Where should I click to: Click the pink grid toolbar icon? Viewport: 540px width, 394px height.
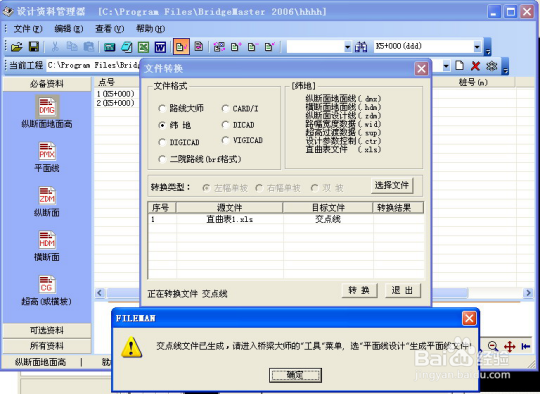click(219, 46)
